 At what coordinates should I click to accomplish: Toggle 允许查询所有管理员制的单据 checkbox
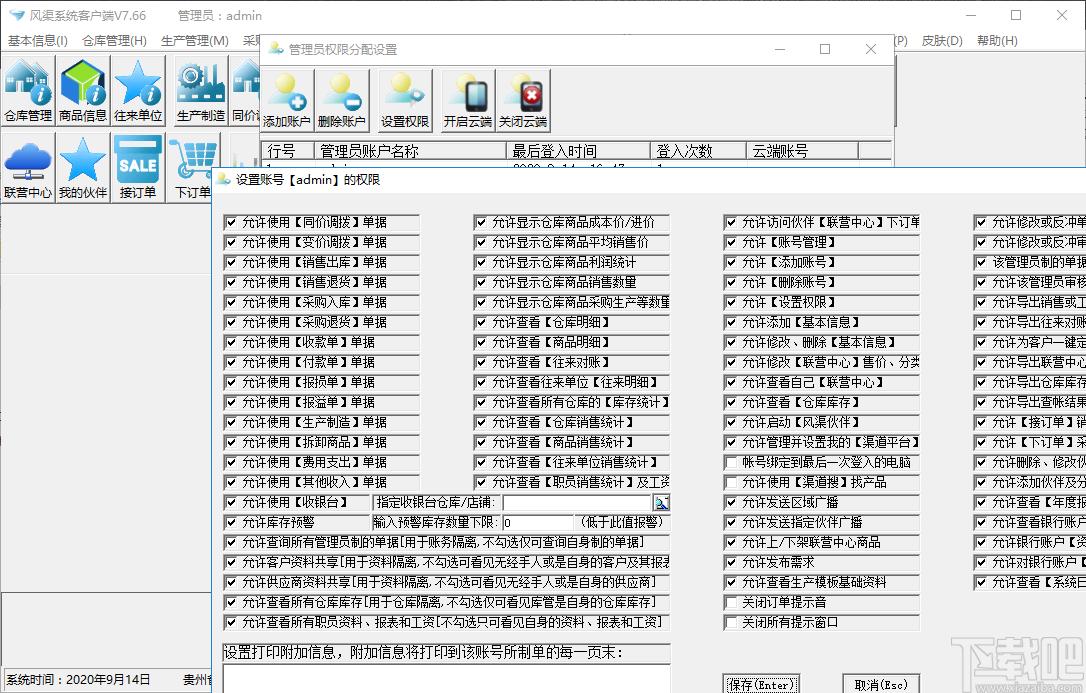click(231, 543)
